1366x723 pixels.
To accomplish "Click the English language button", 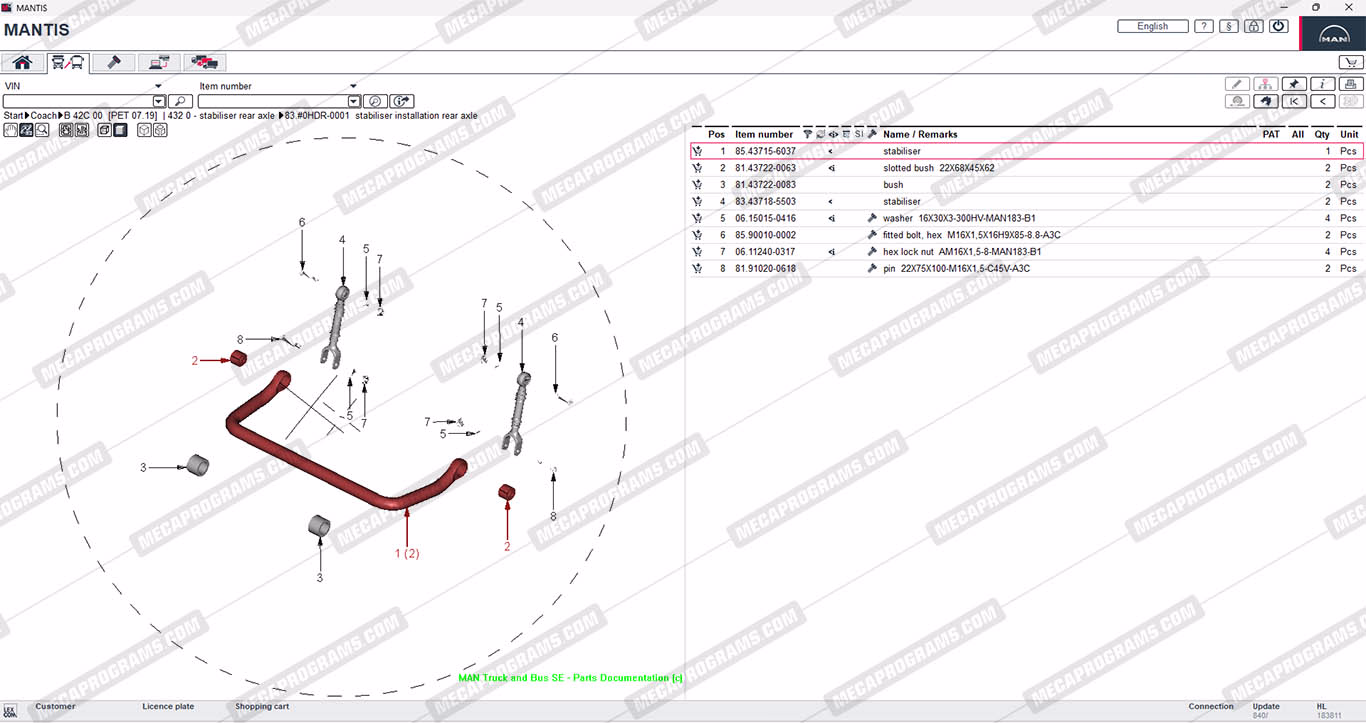I will [x=1153, y=27].
